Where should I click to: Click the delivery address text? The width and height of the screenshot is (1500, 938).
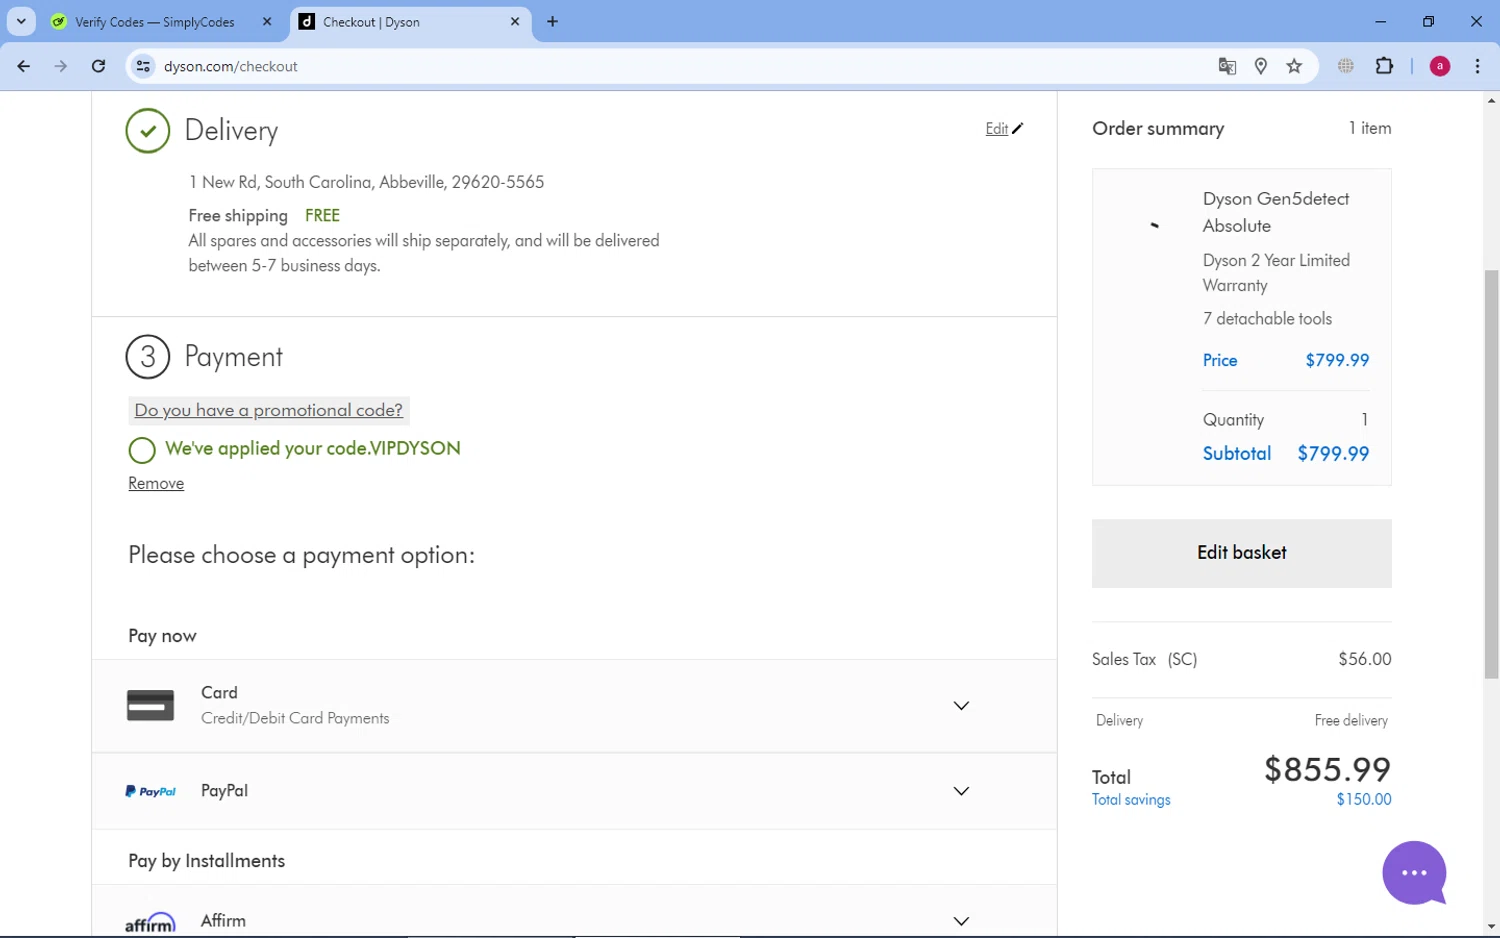coord(366,182)
